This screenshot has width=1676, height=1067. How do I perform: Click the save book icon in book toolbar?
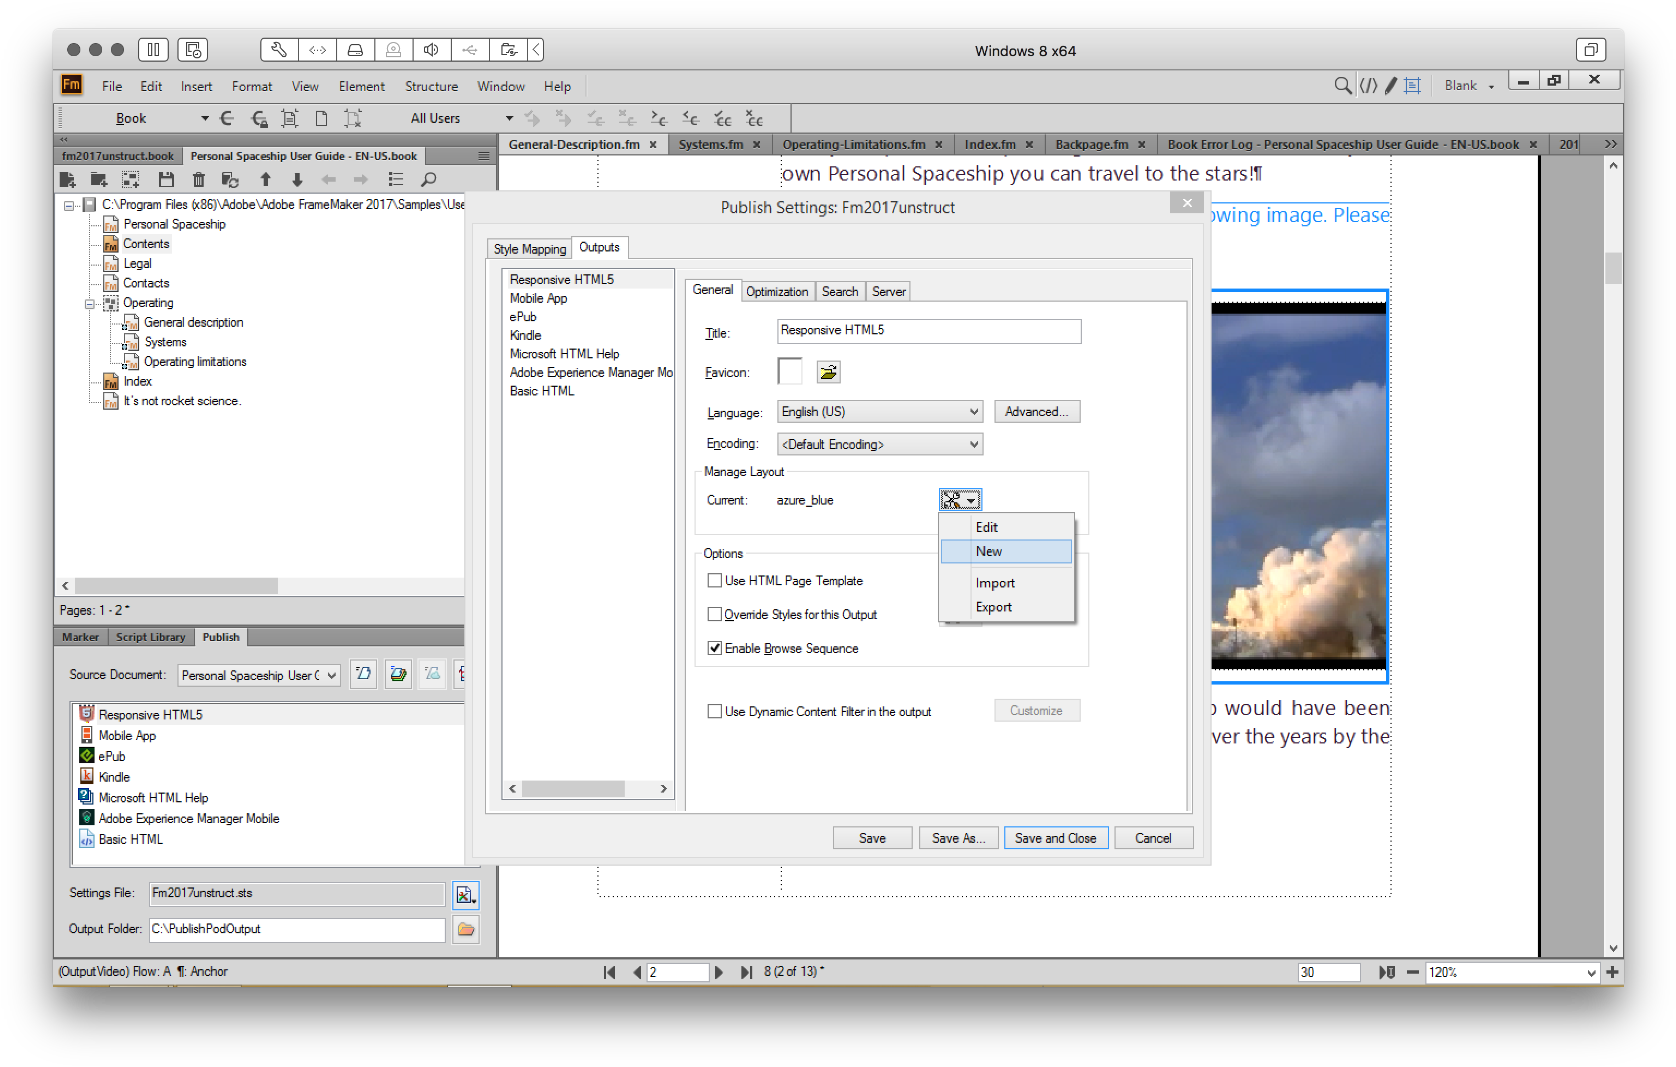[x=167, y=180]
